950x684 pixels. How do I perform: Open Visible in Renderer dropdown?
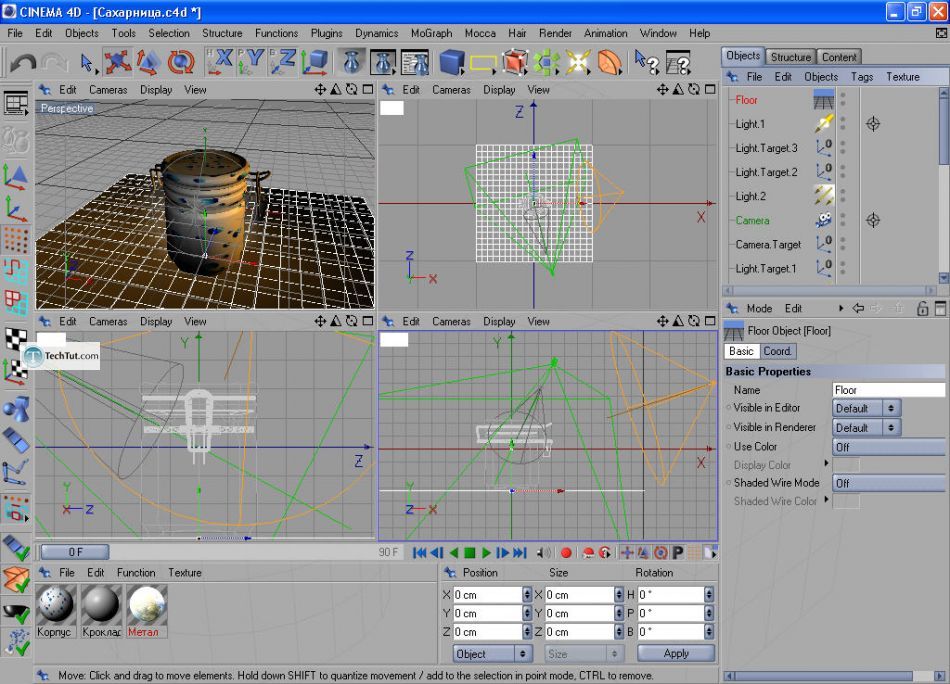(866, 428)
